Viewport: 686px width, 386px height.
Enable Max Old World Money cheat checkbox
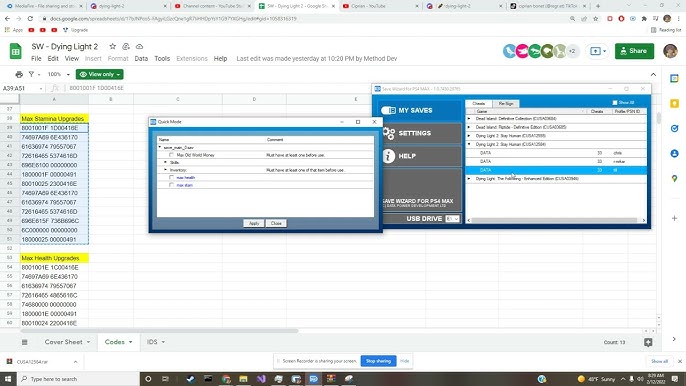click(x=172, y=155)
